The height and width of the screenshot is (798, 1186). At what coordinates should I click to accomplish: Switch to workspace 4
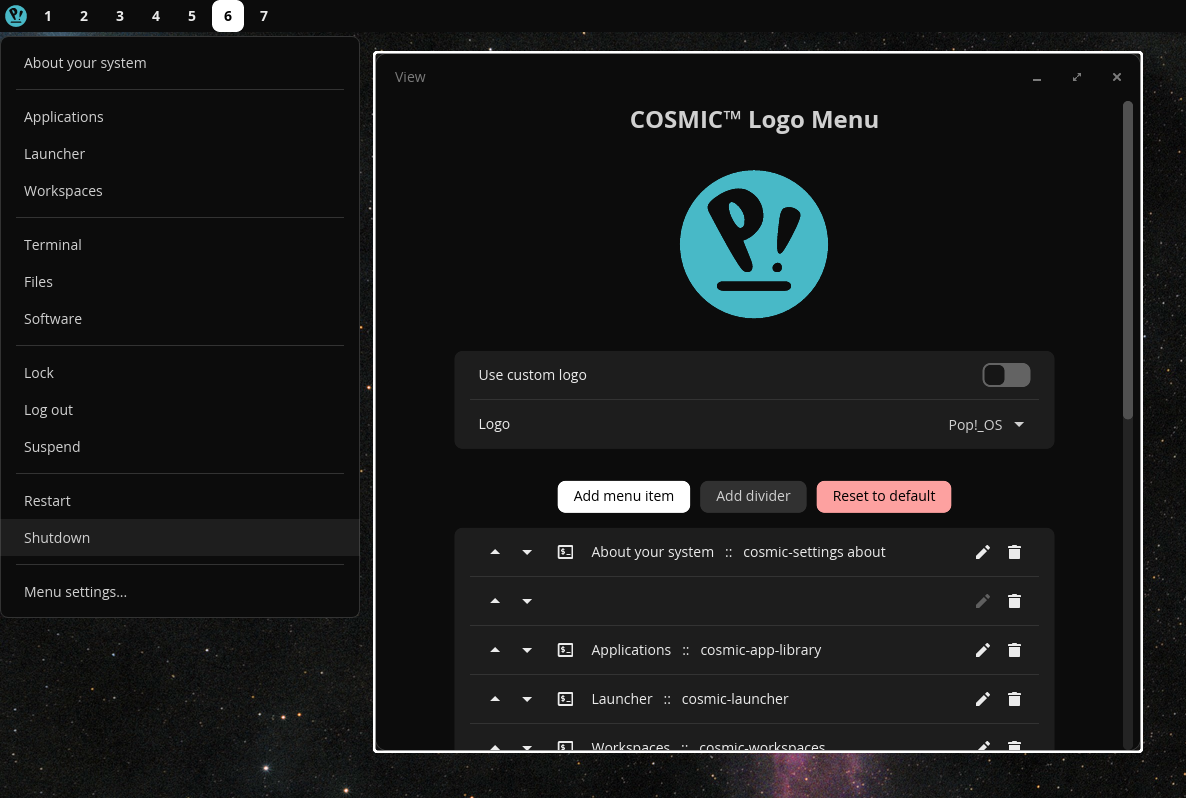156,16
